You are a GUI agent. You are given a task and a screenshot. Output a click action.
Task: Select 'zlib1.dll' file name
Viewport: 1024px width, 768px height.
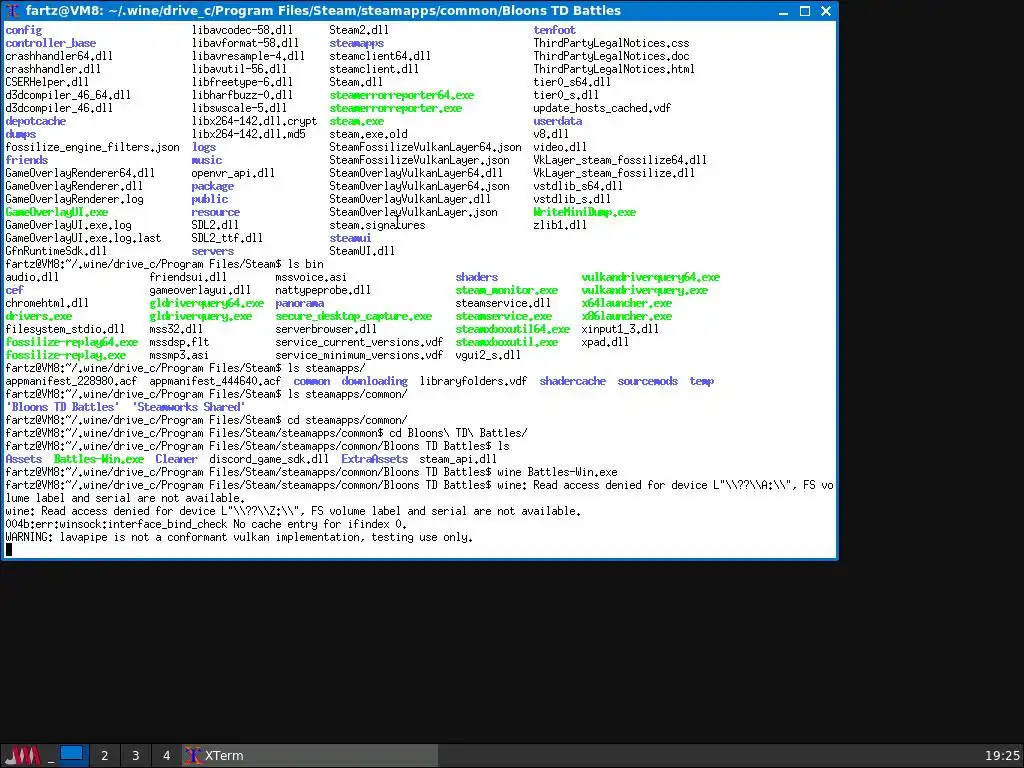pos(560,225)
